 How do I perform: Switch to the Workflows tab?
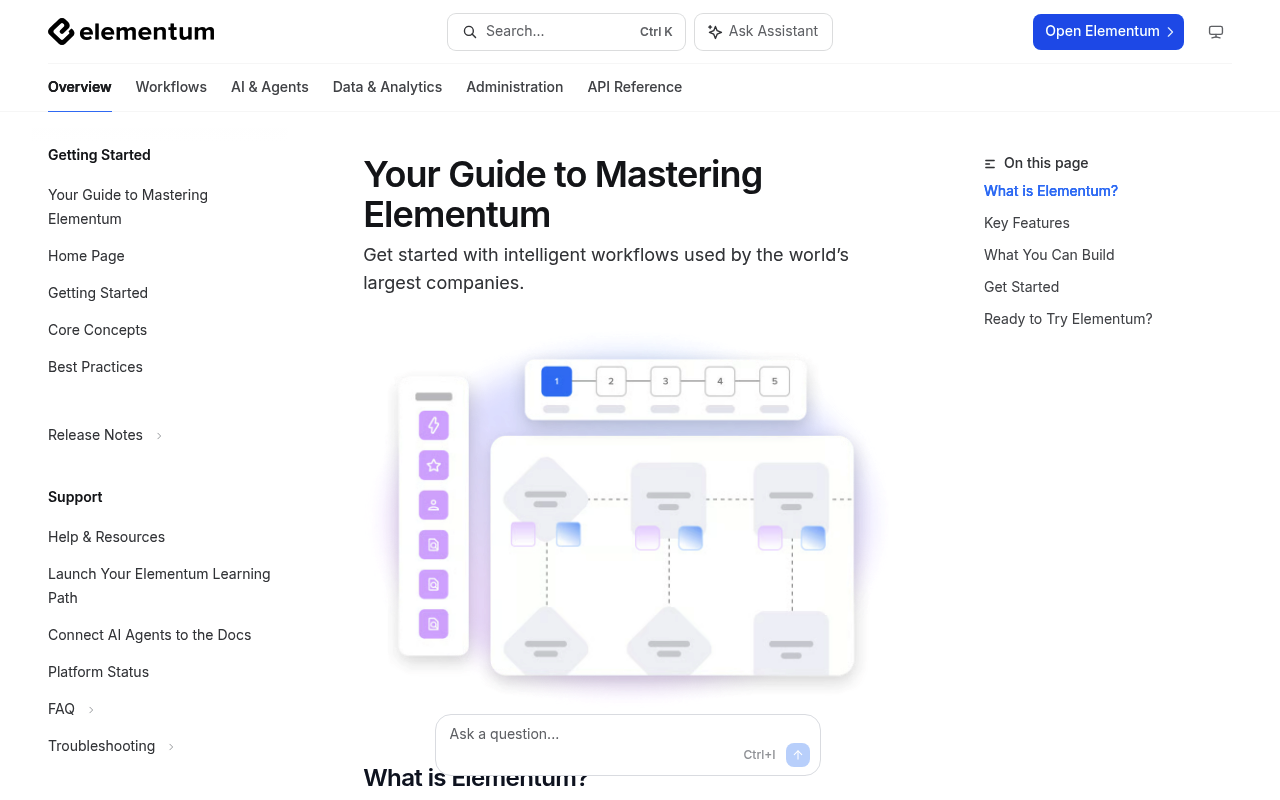[x=171, y=87]
